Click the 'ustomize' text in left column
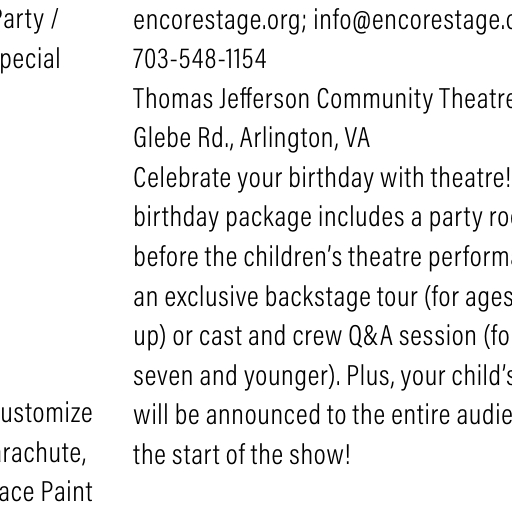Screen dimensions: 512x512 (46, 414)
